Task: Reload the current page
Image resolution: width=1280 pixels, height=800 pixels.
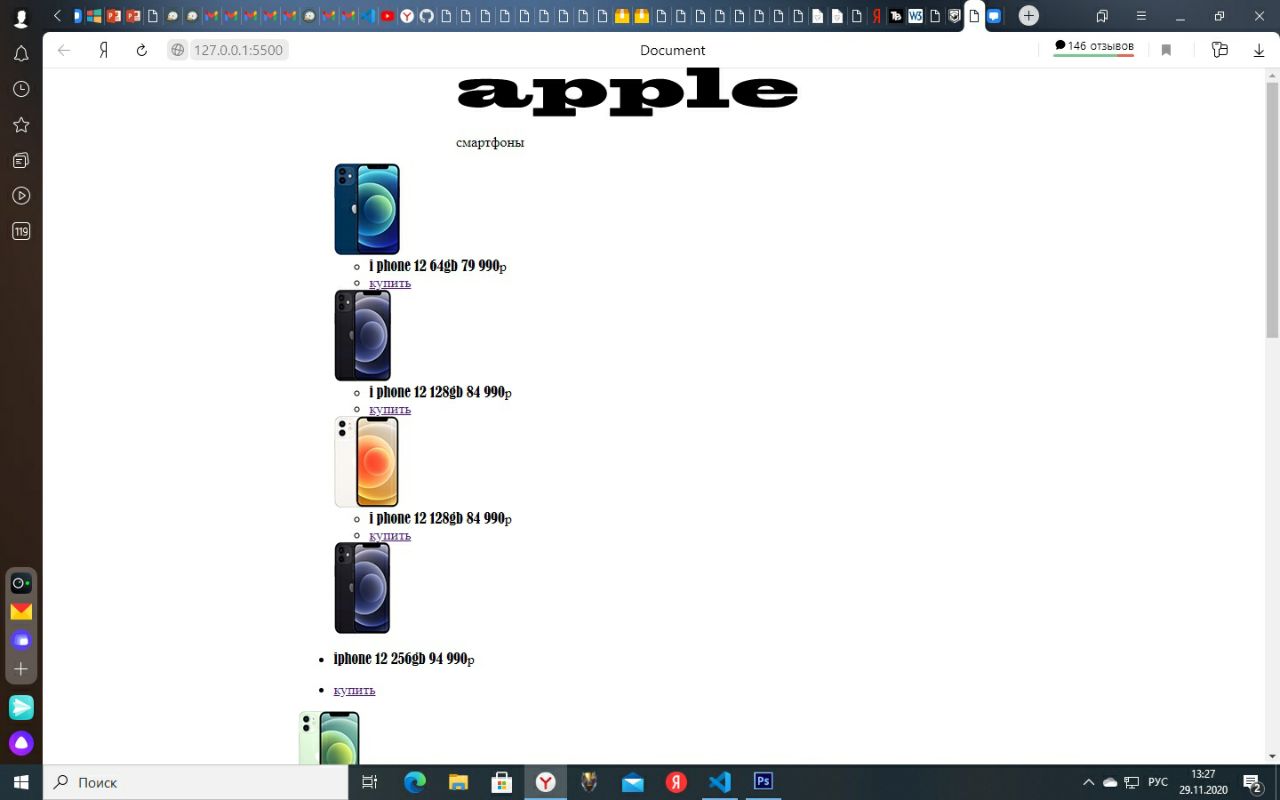Action: point(141,50)
